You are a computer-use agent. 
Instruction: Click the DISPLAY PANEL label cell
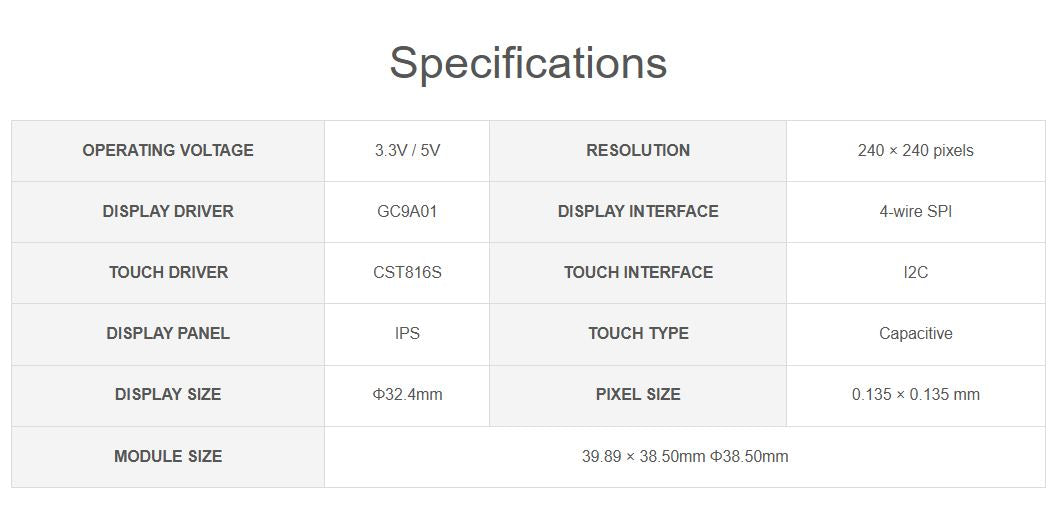168,333
